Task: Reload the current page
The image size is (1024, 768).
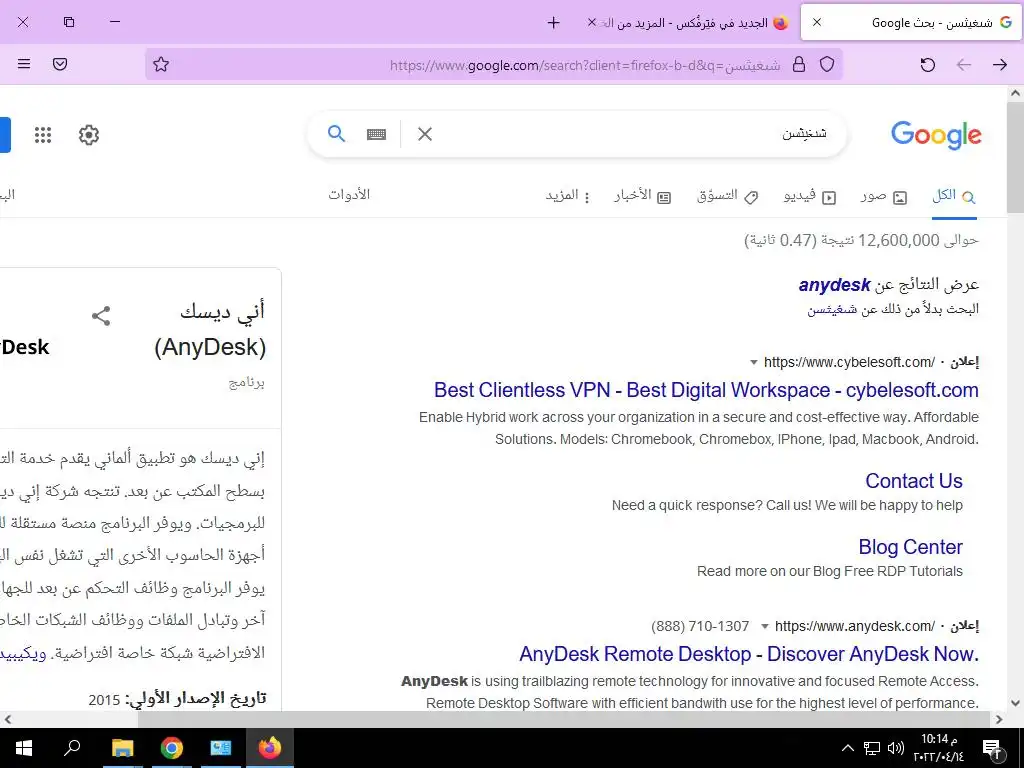Action: pos(927,65)
